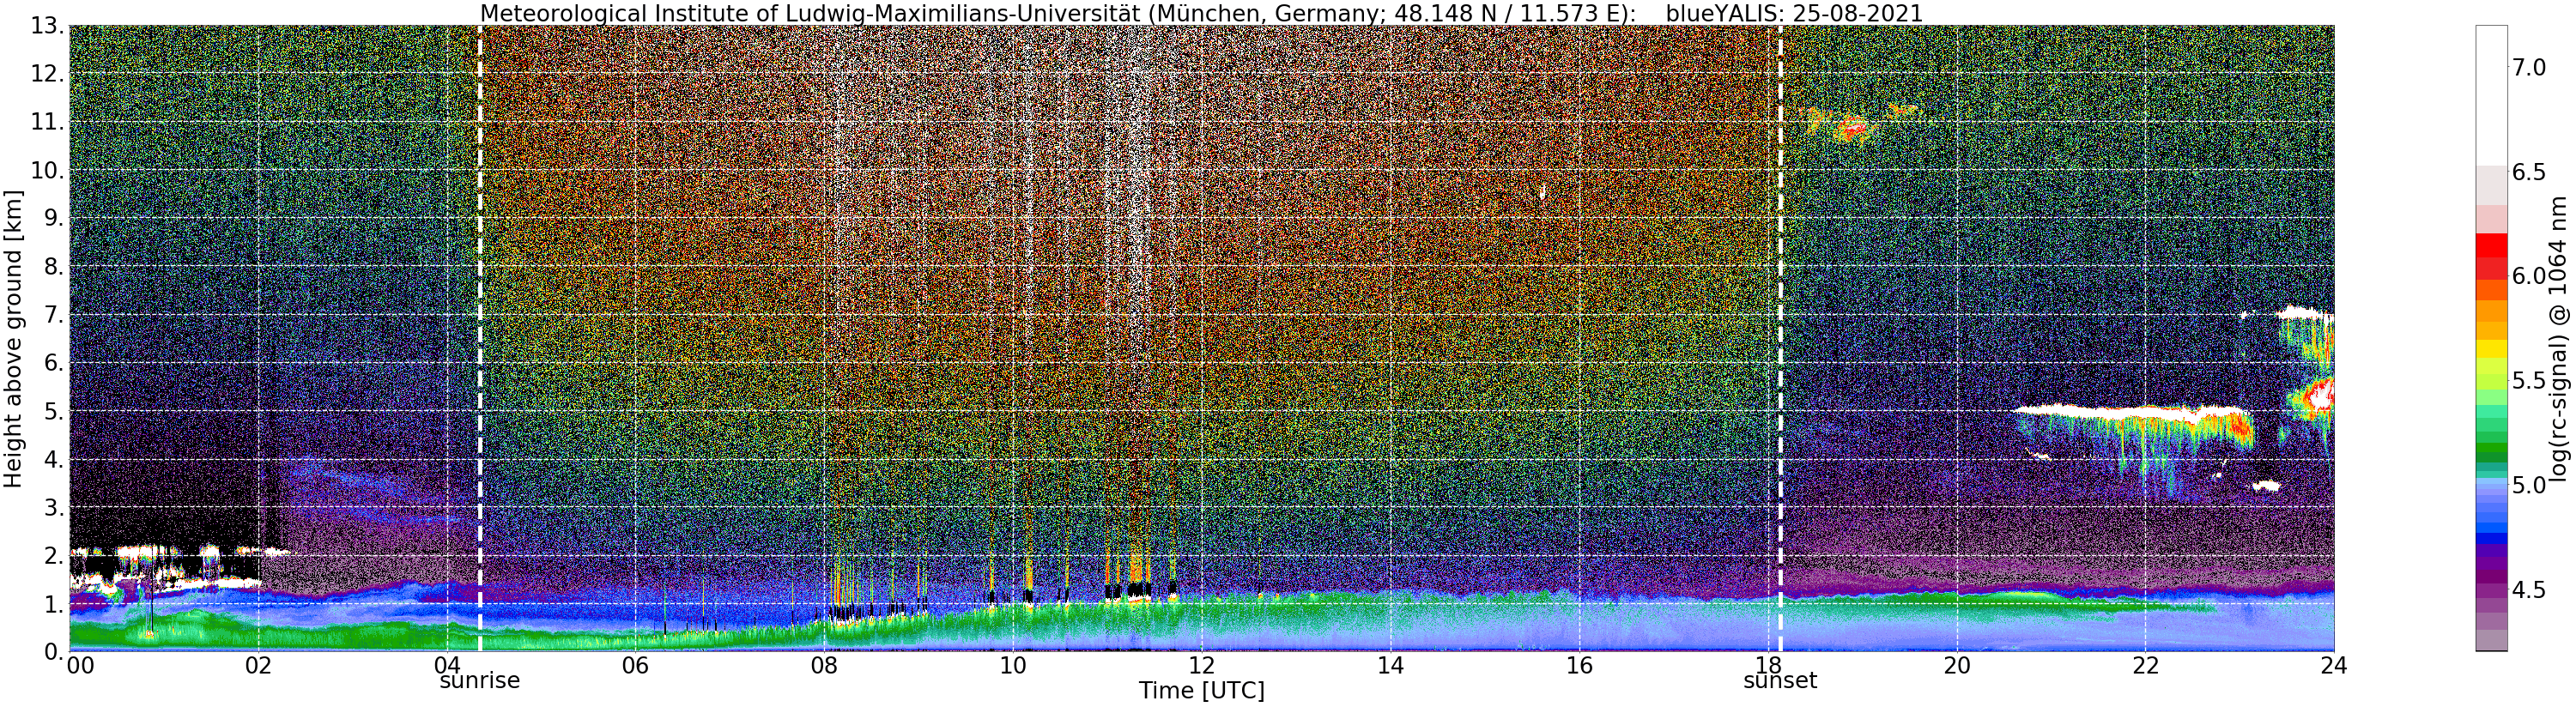Click the '02' time axis tick label
This screenshot has height=707, width=2576.
pyautogui.click(x=258, y=665)
